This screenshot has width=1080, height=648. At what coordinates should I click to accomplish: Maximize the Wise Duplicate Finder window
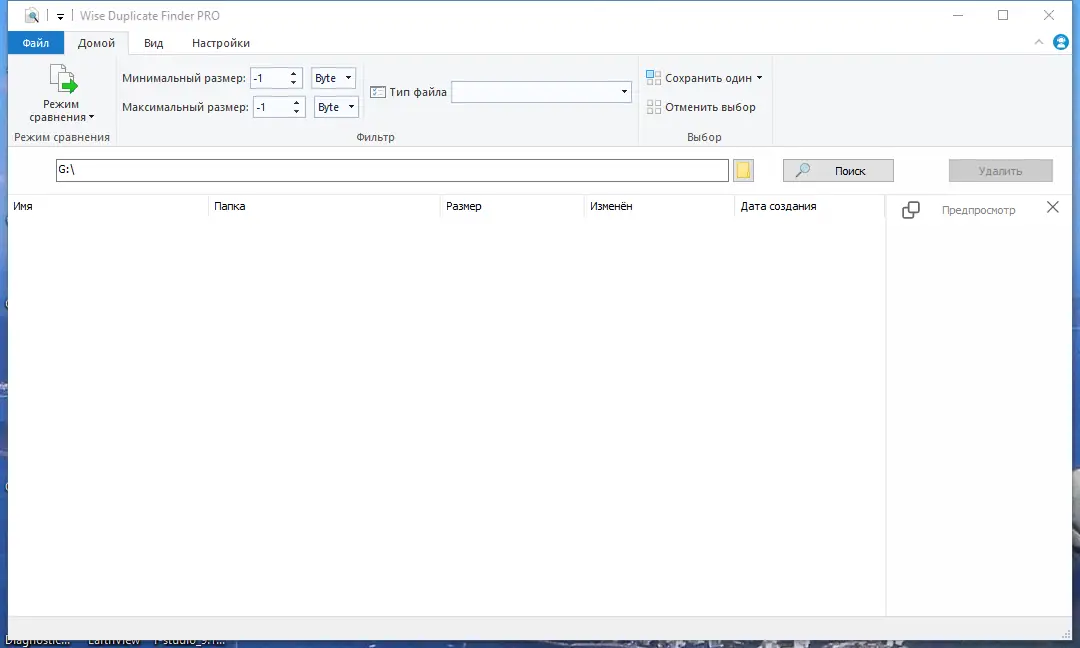tap(1003, 15)
